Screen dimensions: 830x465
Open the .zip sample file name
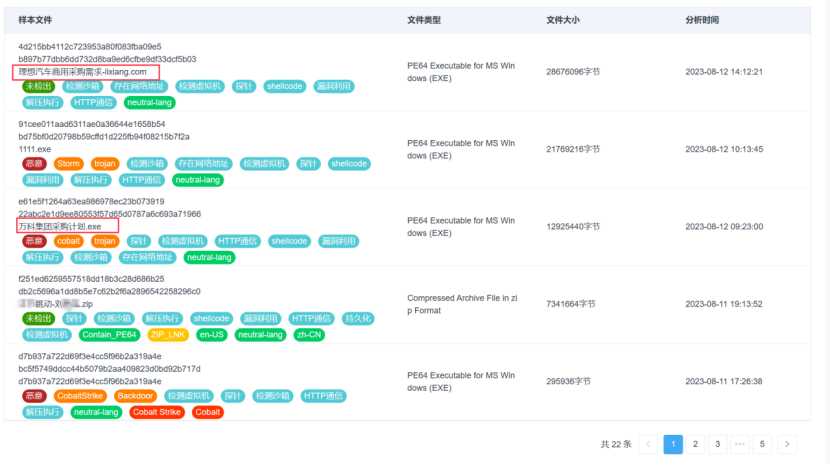(56, 304)
